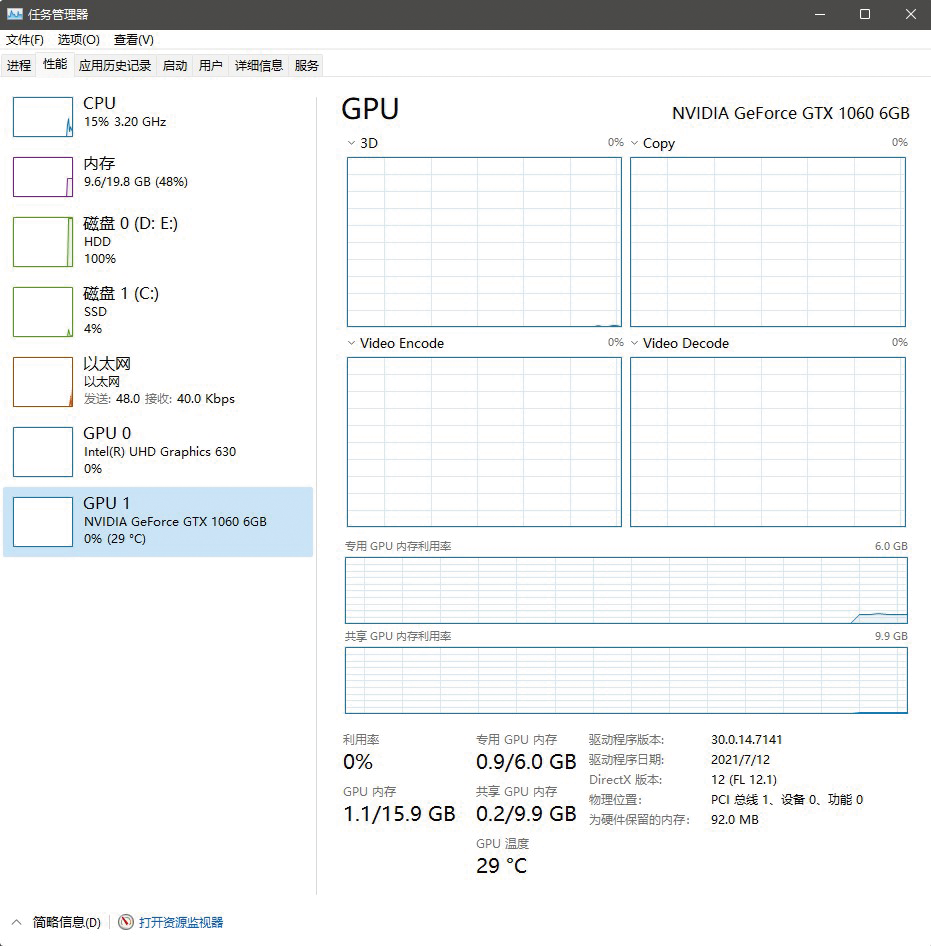Click the 3D engine usage graph
Image resolution: width=931 pixels, height=946 pixels.
click(x=484, y=242)
